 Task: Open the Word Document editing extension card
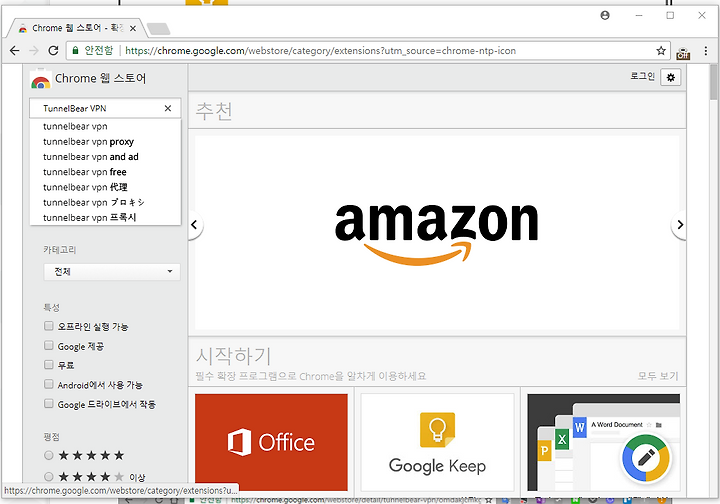[603, 442]
